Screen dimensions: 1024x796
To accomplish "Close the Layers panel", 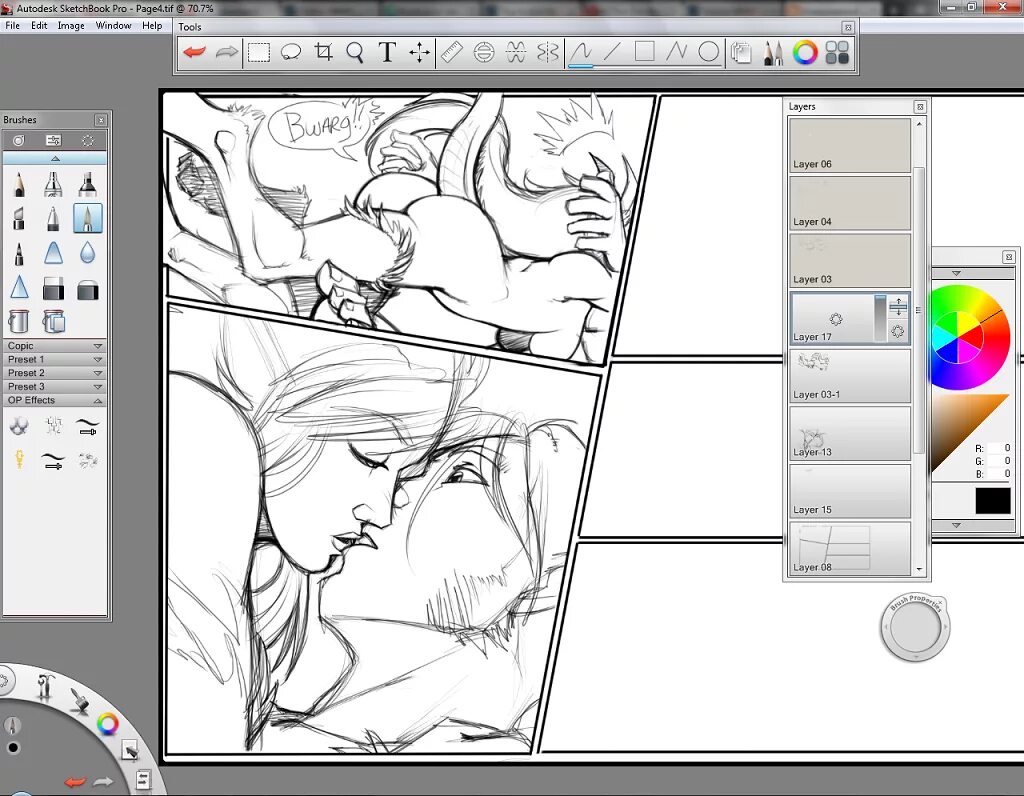I will 920,106.
